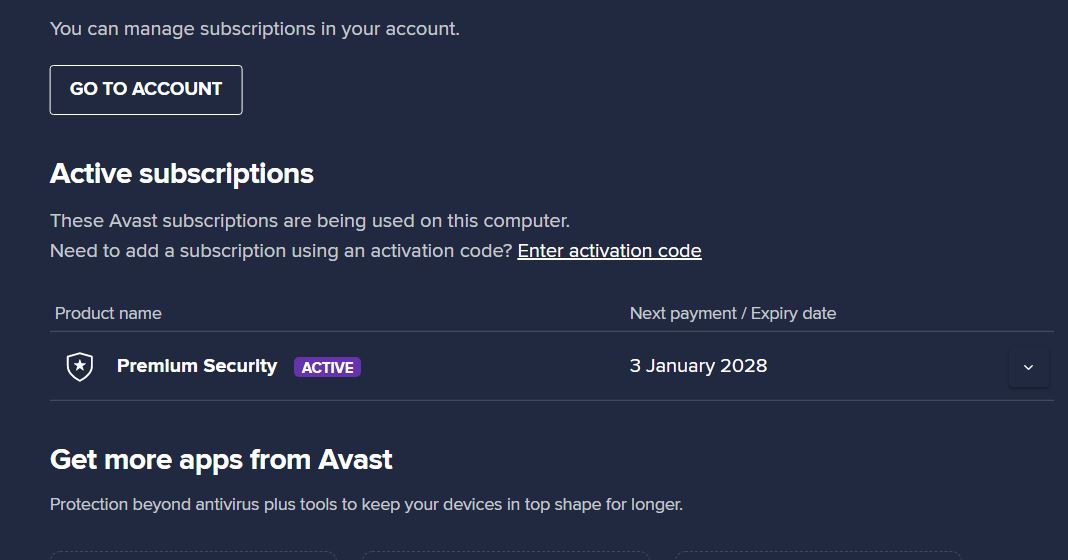Expand Premium Security details with the chevron
Screen dimensions: 1068x560
[x=1028, y=367]
